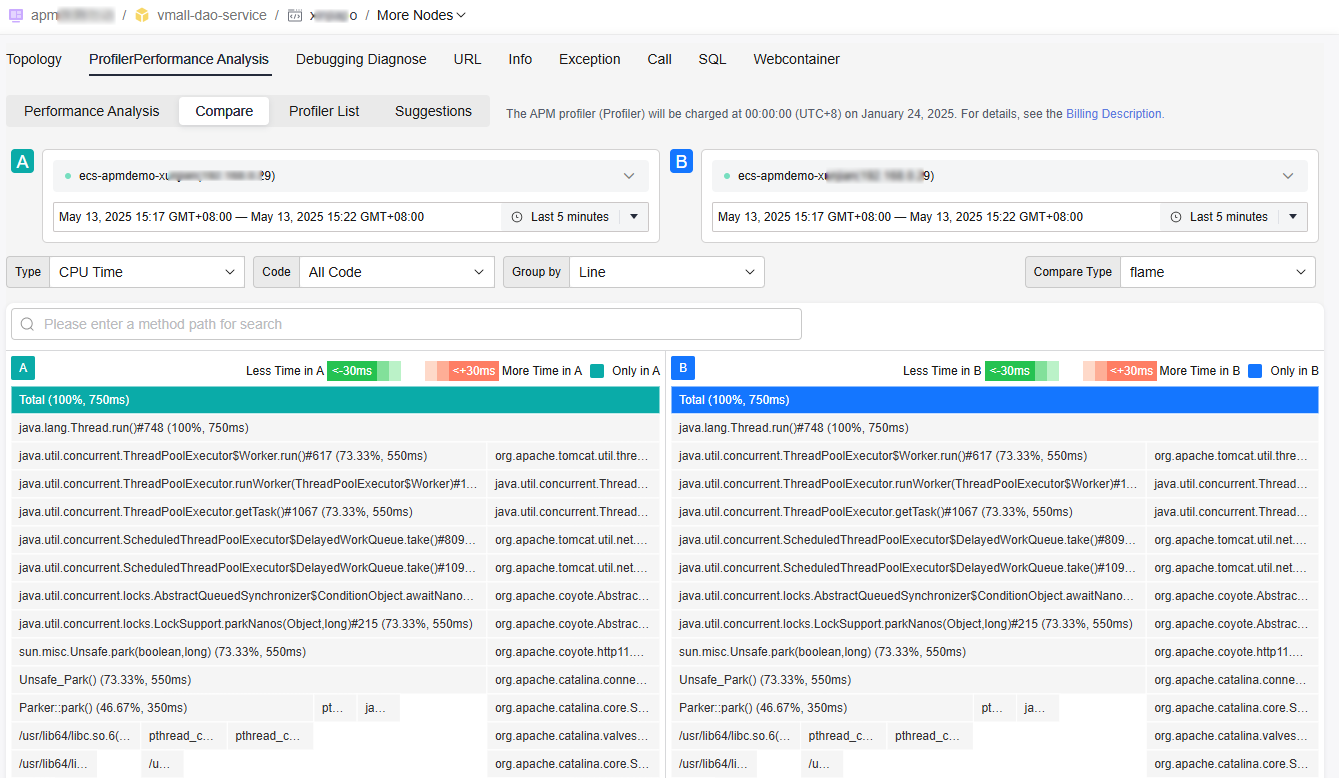Open the Profiler List sub-tab
This screenshot has height=778, width=1339.
pyautogui.click(x=324, y=111)
